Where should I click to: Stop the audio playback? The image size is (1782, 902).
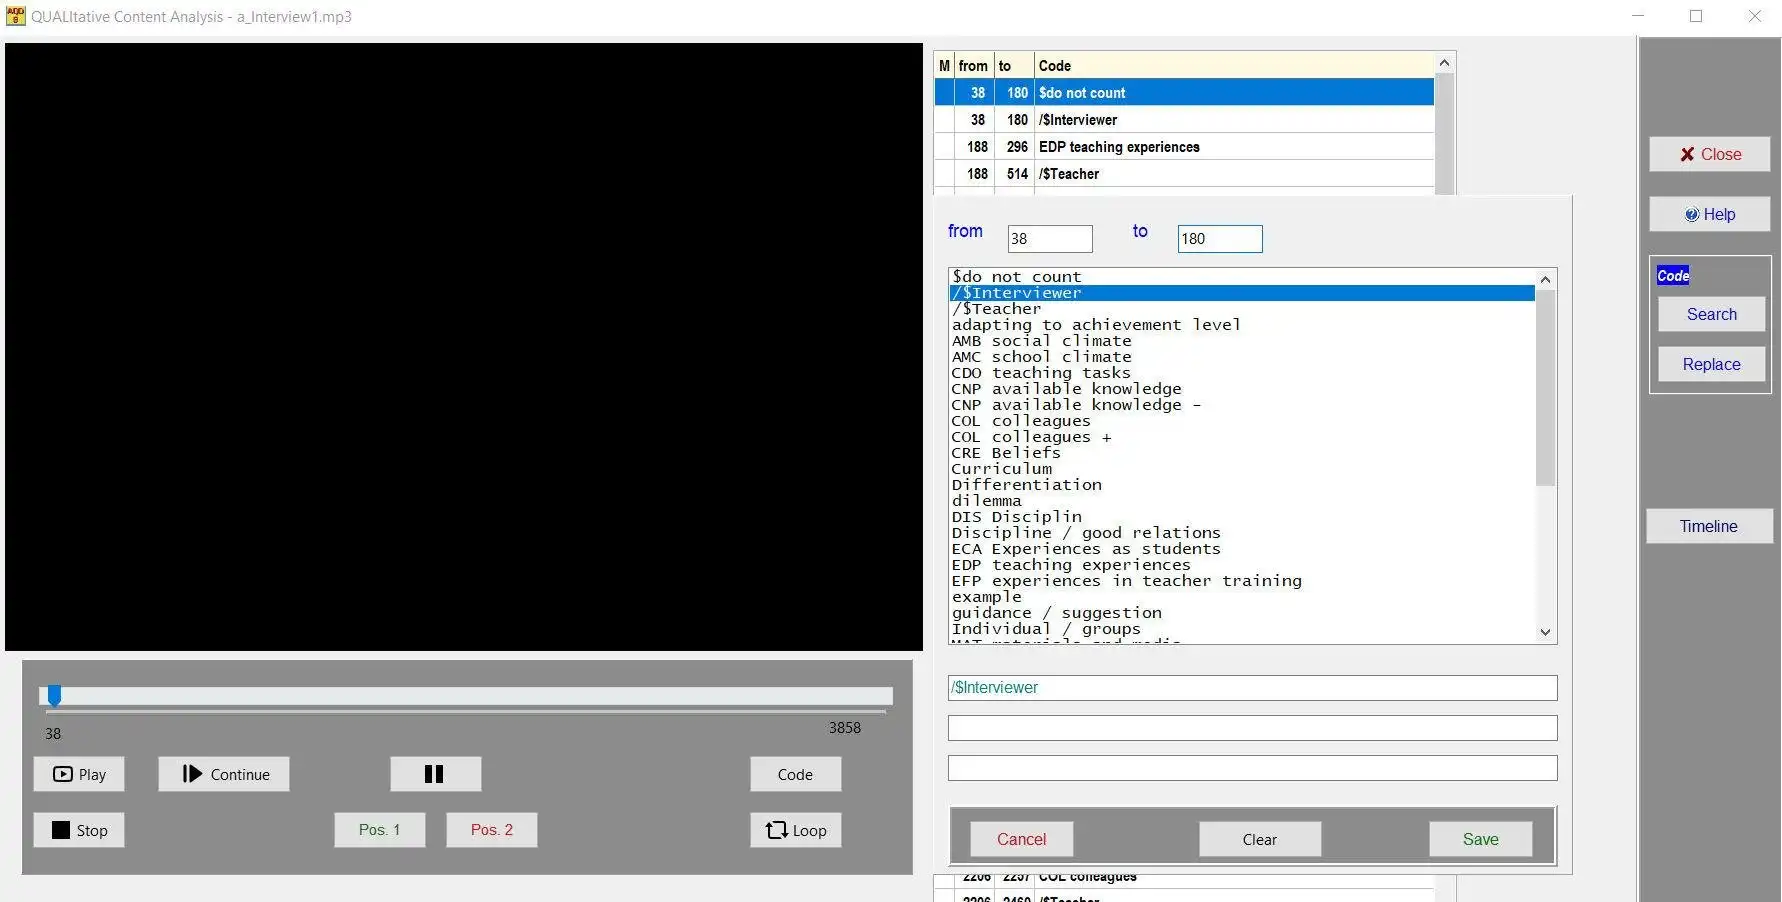79,830
